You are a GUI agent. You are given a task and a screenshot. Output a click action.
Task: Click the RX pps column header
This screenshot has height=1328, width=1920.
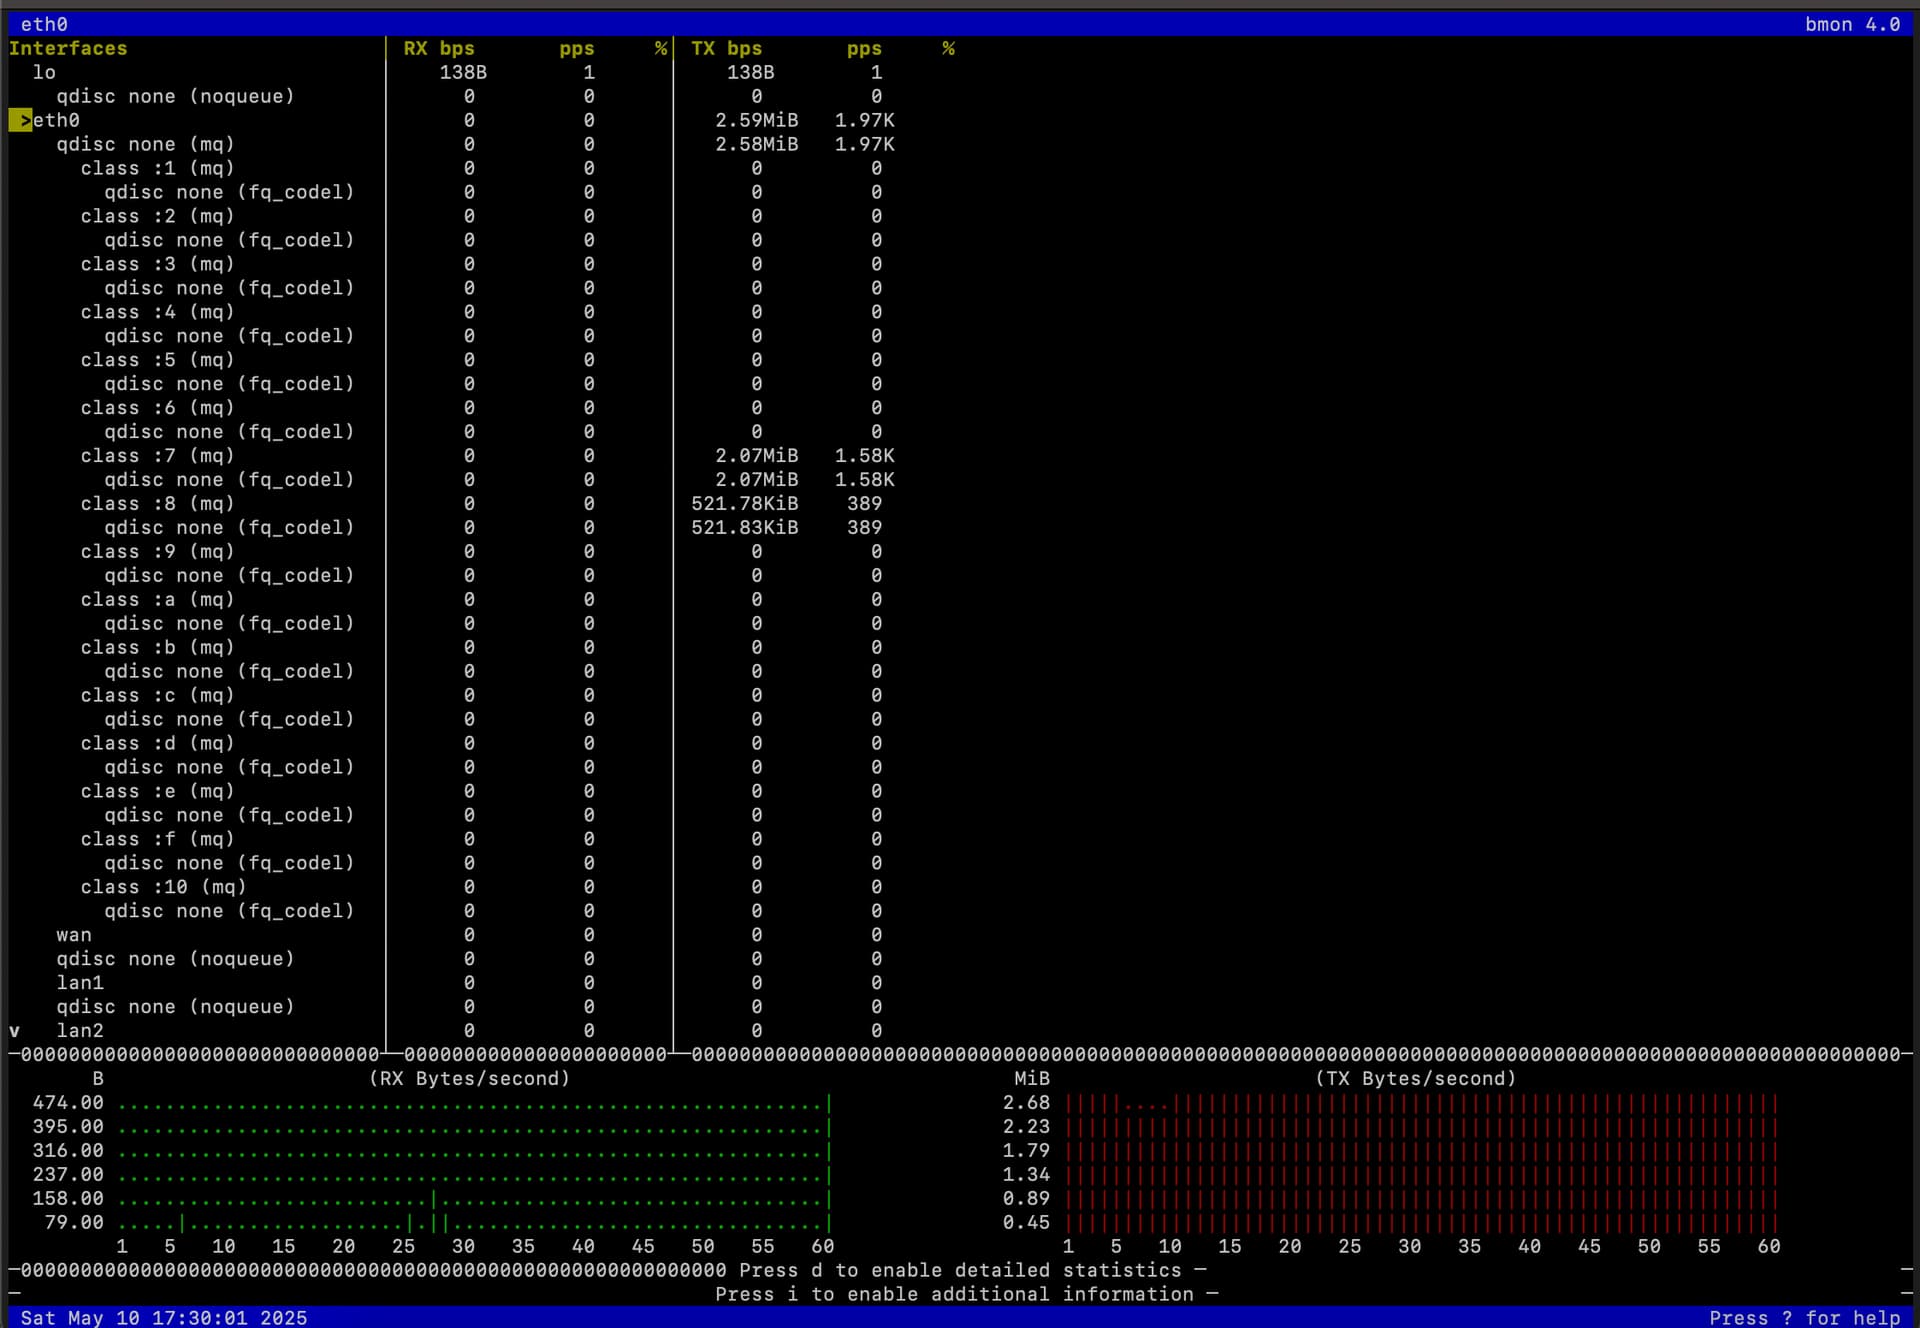click(x=577, y=48)
